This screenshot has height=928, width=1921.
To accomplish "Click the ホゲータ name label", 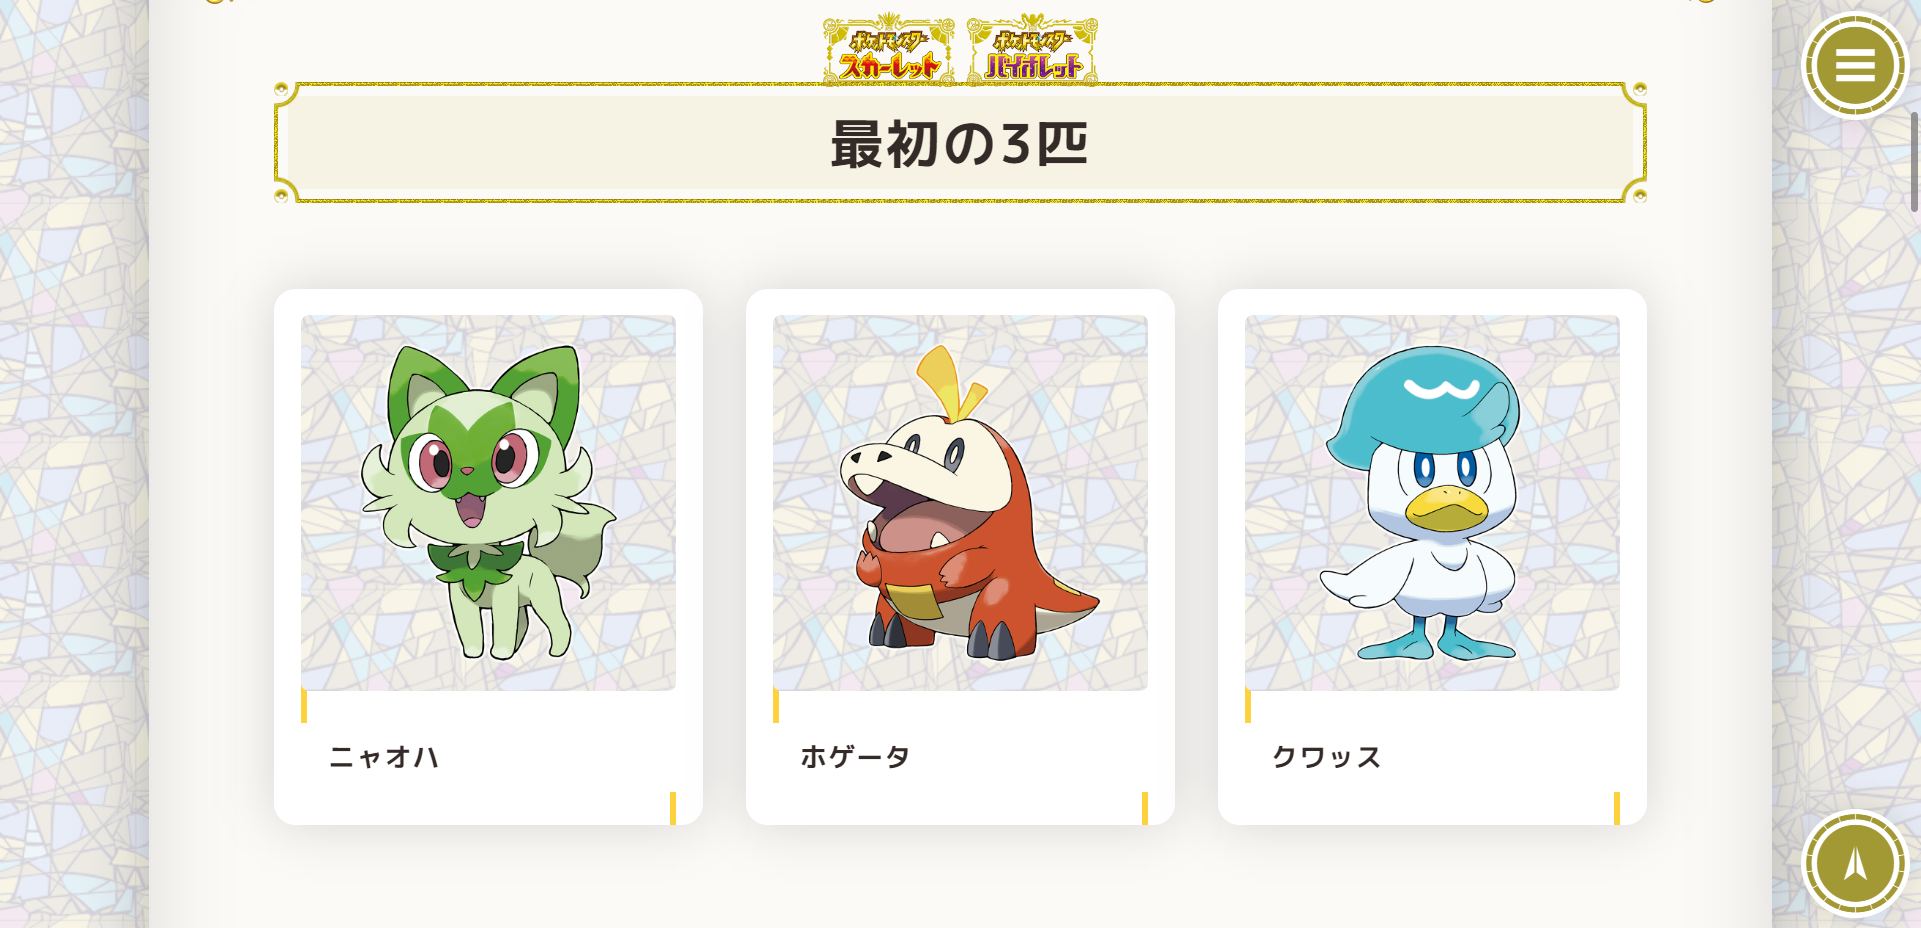I will click(855, 757).
